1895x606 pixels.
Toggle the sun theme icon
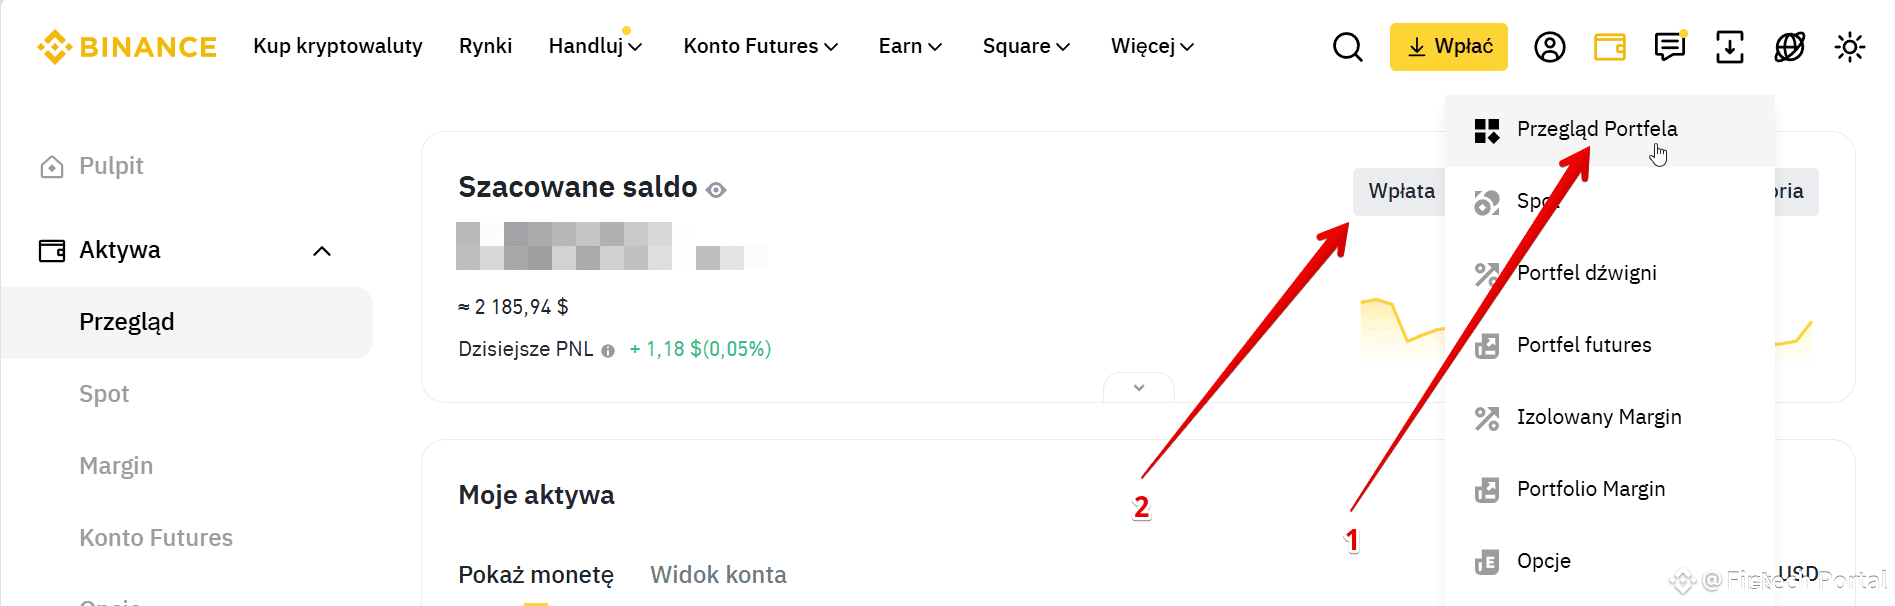1850,47
